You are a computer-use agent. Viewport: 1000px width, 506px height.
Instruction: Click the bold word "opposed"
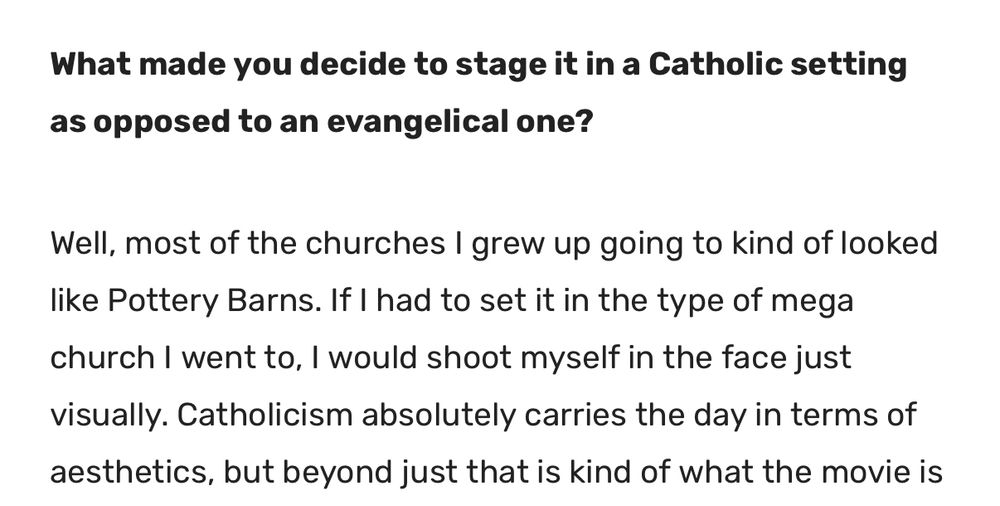click(x=145, y=123)
